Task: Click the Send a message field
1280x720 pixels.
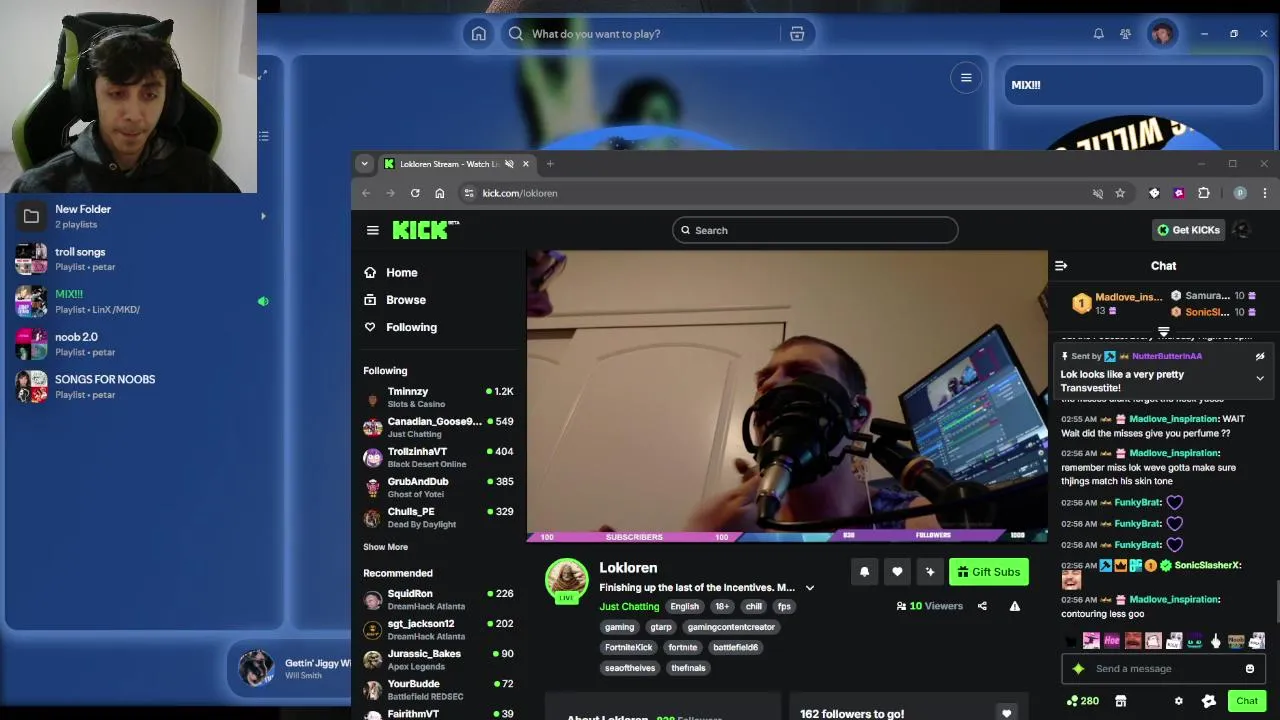Action: [1163, 669]
